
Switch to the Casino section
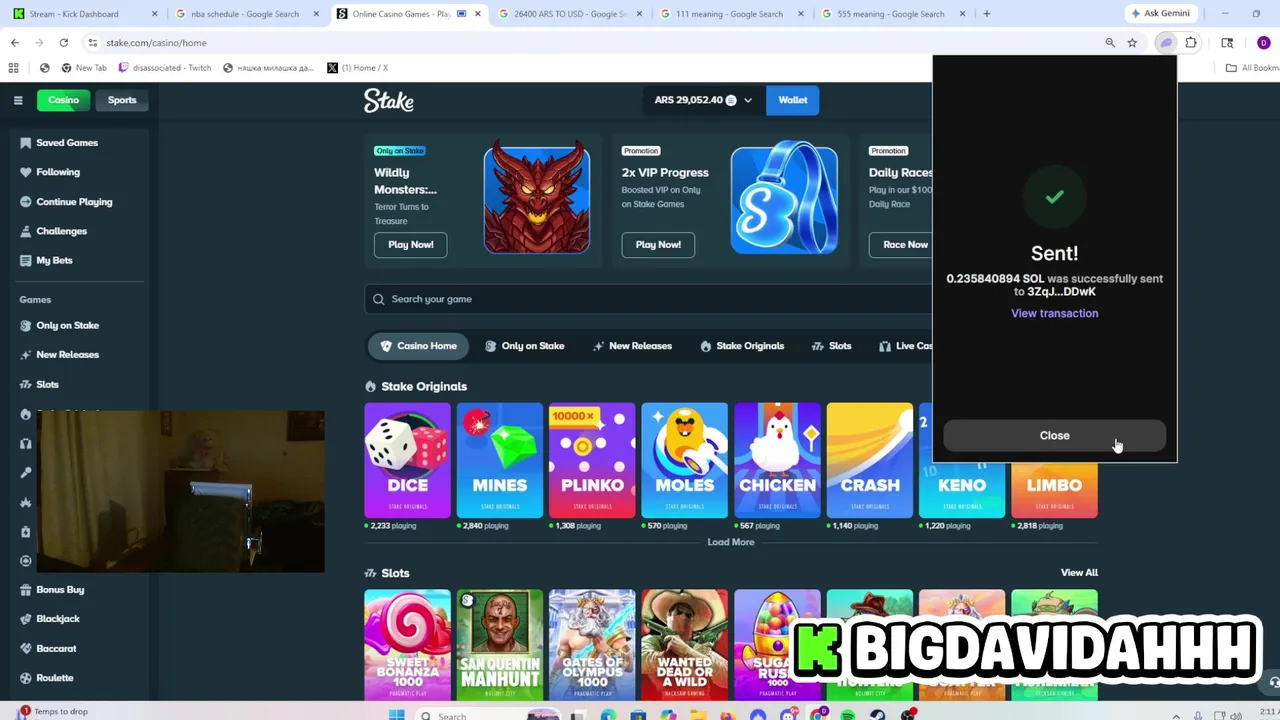[63, 100]
